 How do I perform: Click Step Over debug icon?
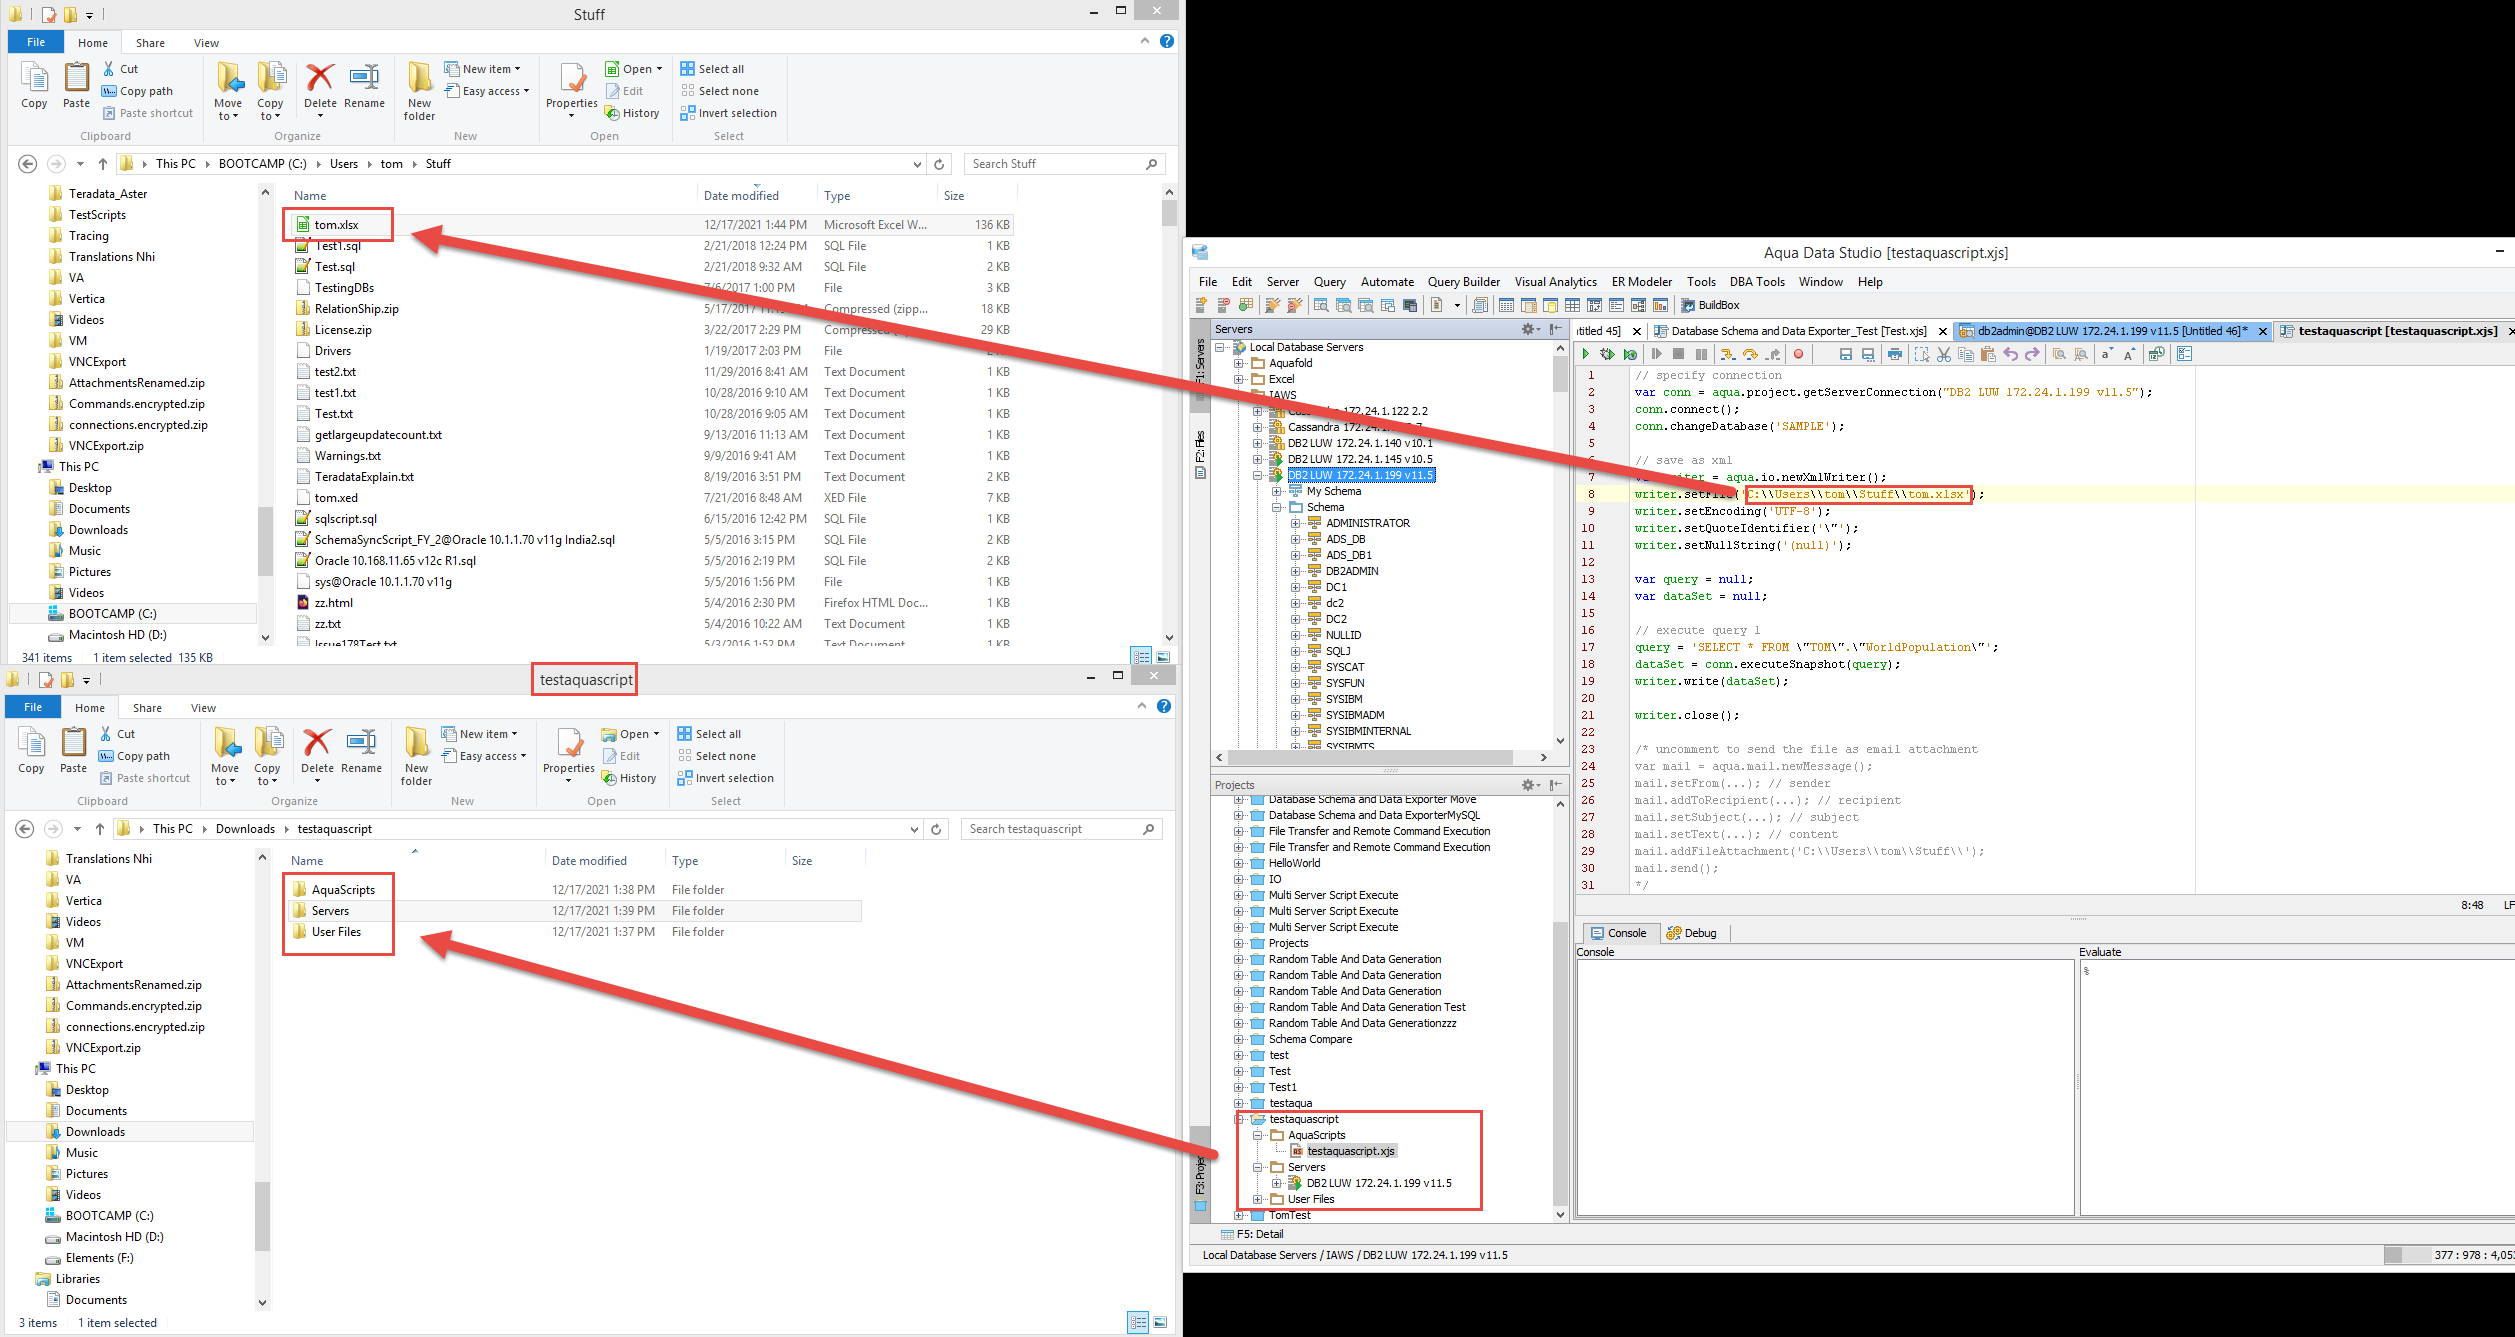coord(1749,354)
